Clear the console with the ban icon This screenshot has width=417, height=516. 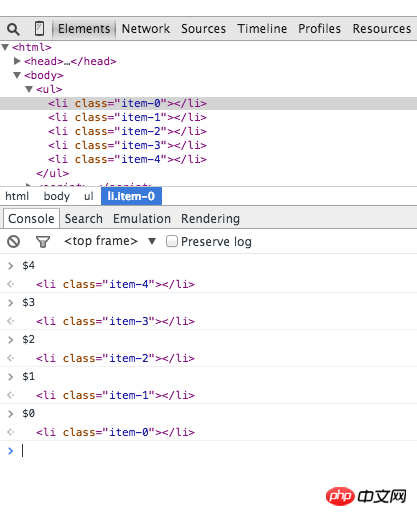click(14, 241)
